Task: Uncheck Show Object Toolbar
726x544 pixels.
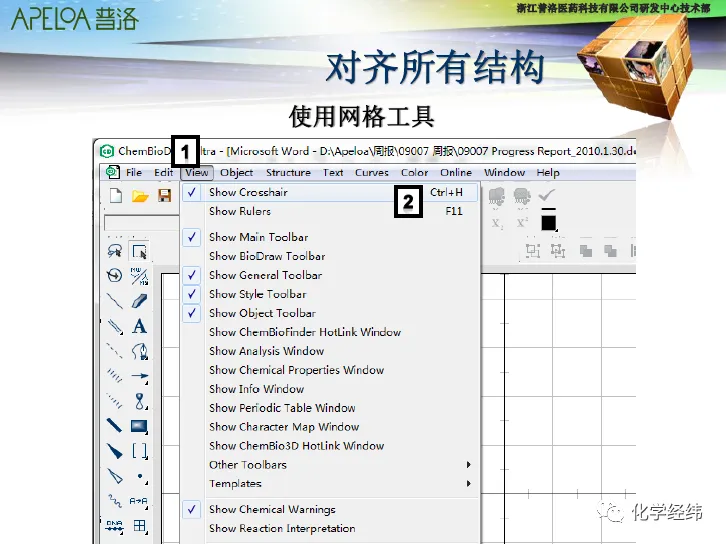Action: coord(329,313)
